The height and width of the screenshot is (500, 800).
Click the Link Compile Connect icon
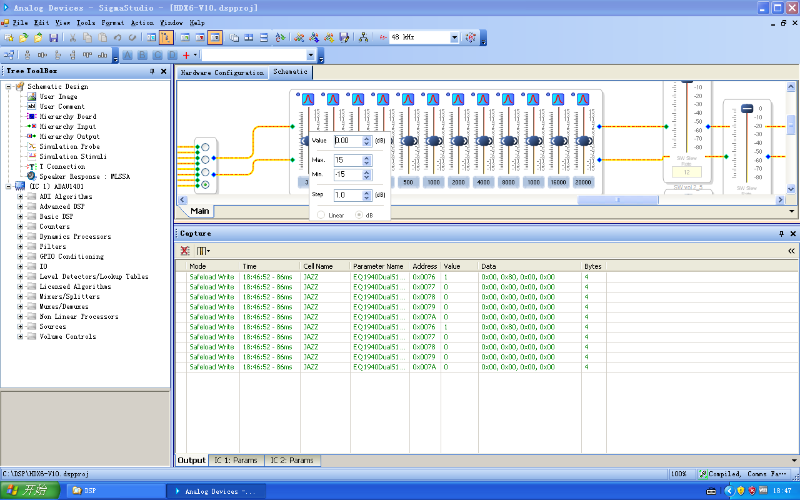tap(299, 37)
